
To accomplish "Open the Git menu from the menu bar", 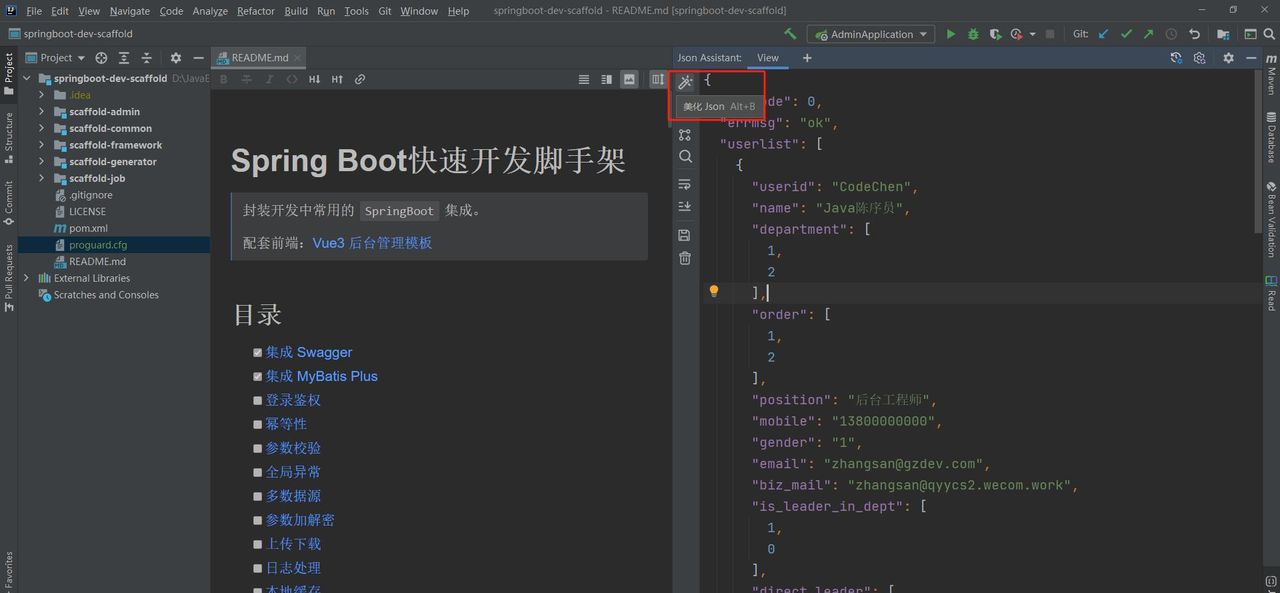I will [384, 11].
